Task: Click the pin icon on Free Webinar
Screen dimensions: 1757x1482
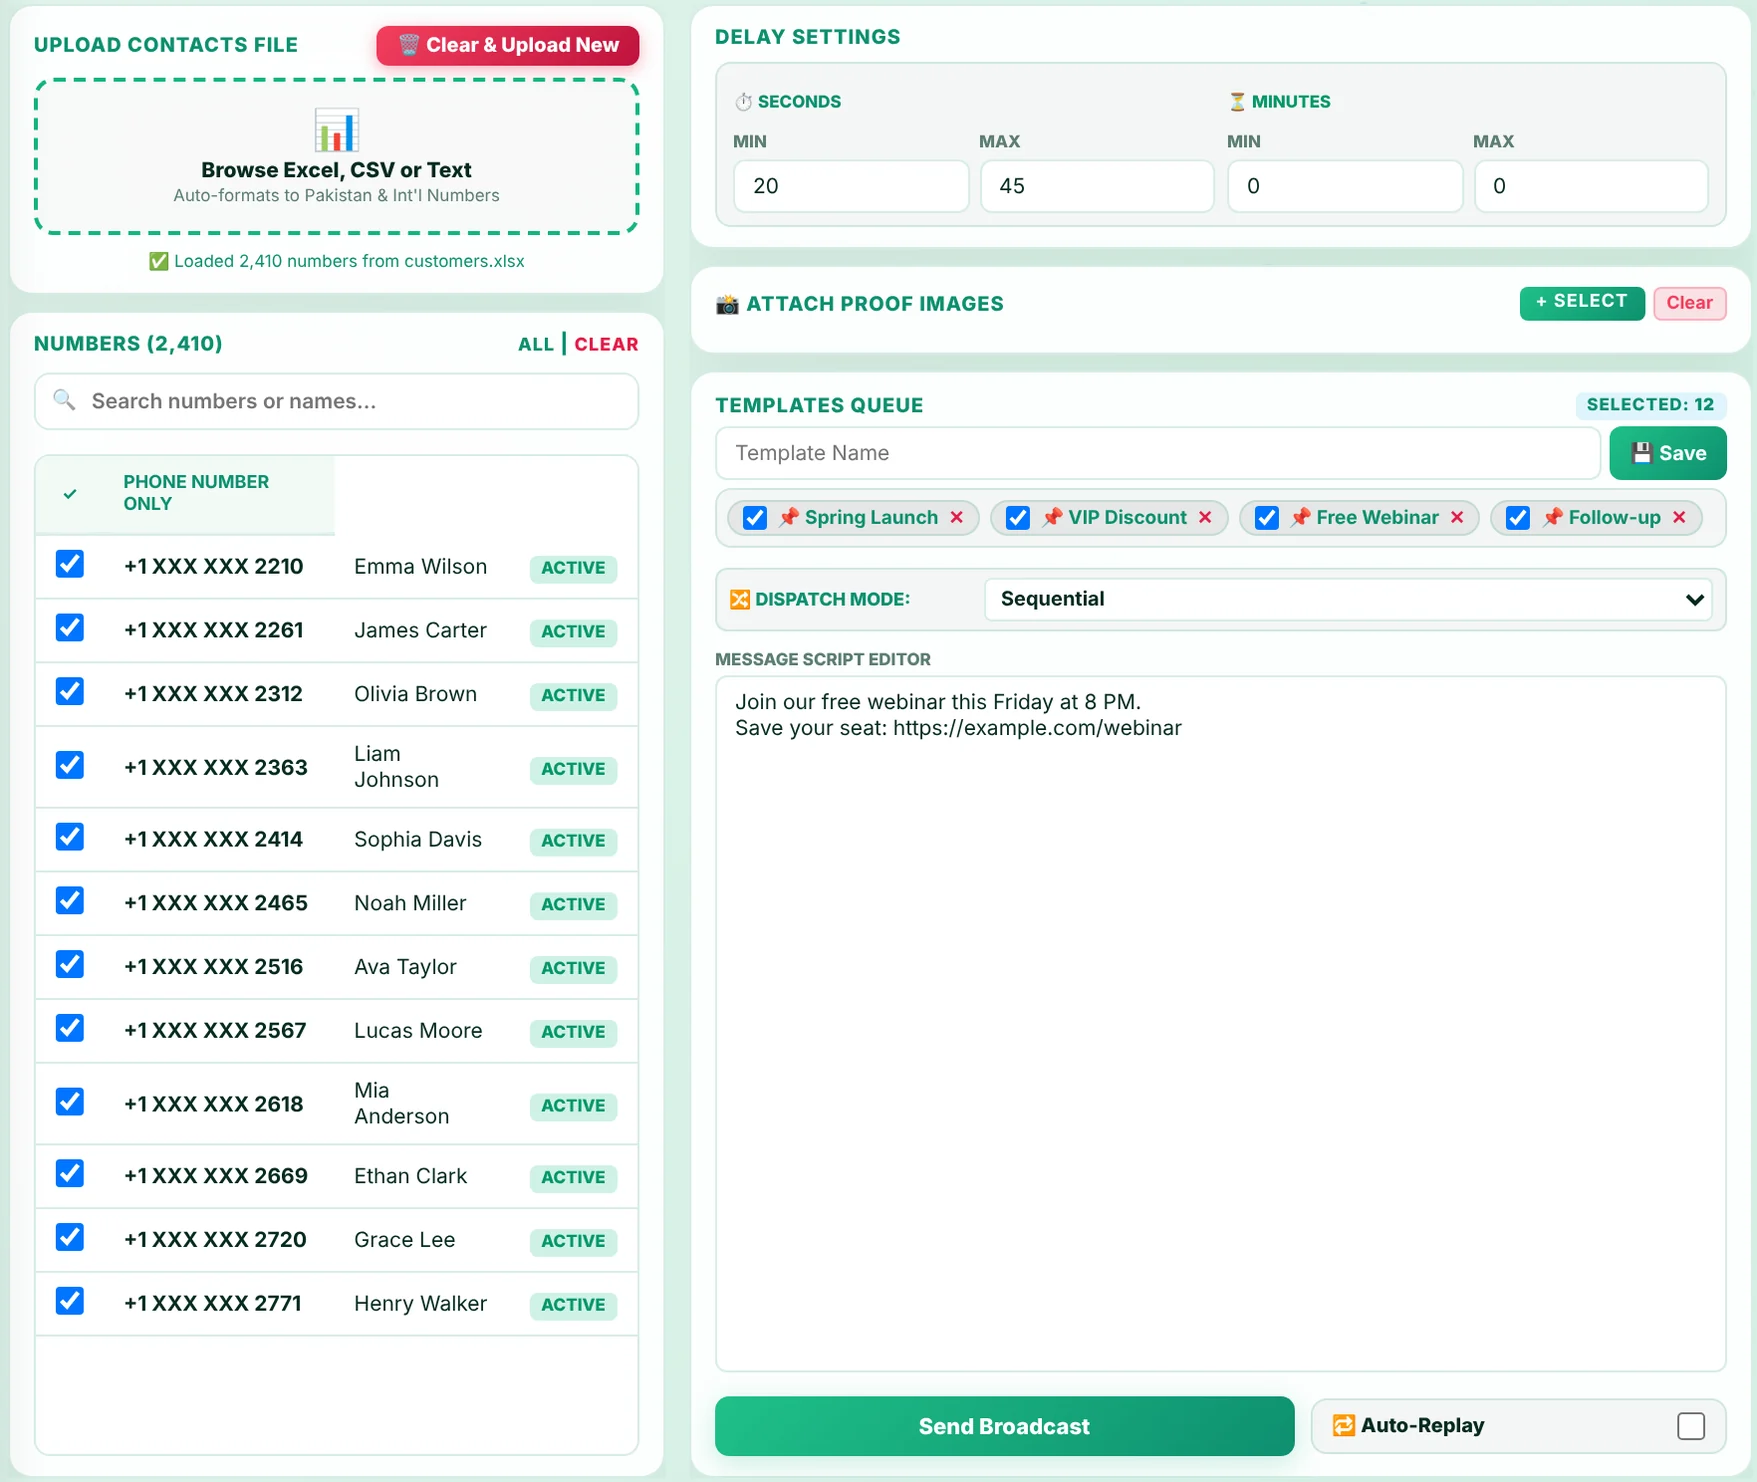Action: point(1300,517)
